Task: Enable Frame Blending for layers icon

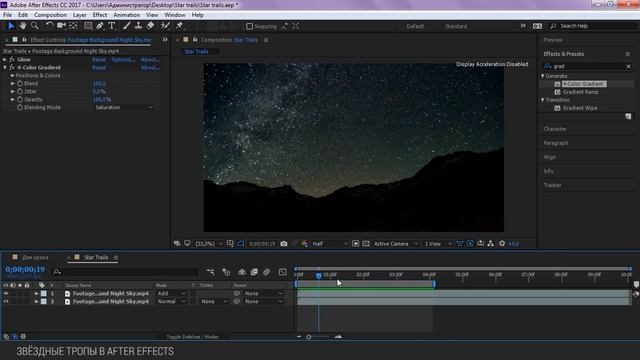Action: click(x=254, y=272)
